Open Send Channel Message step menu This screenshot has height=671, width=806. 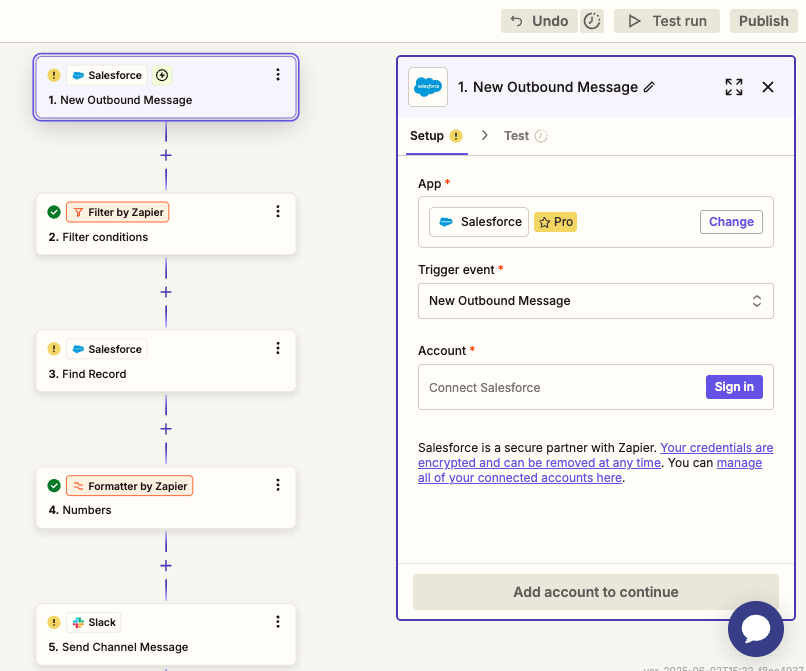click(x=278, y=622)
